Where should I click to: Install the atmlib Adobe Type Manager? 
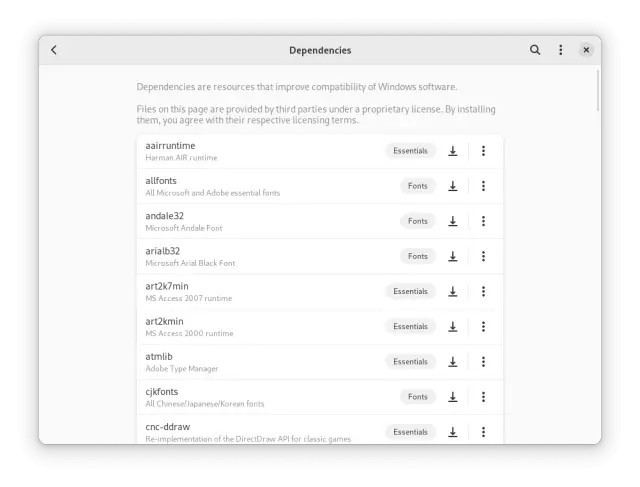point(452,361)
